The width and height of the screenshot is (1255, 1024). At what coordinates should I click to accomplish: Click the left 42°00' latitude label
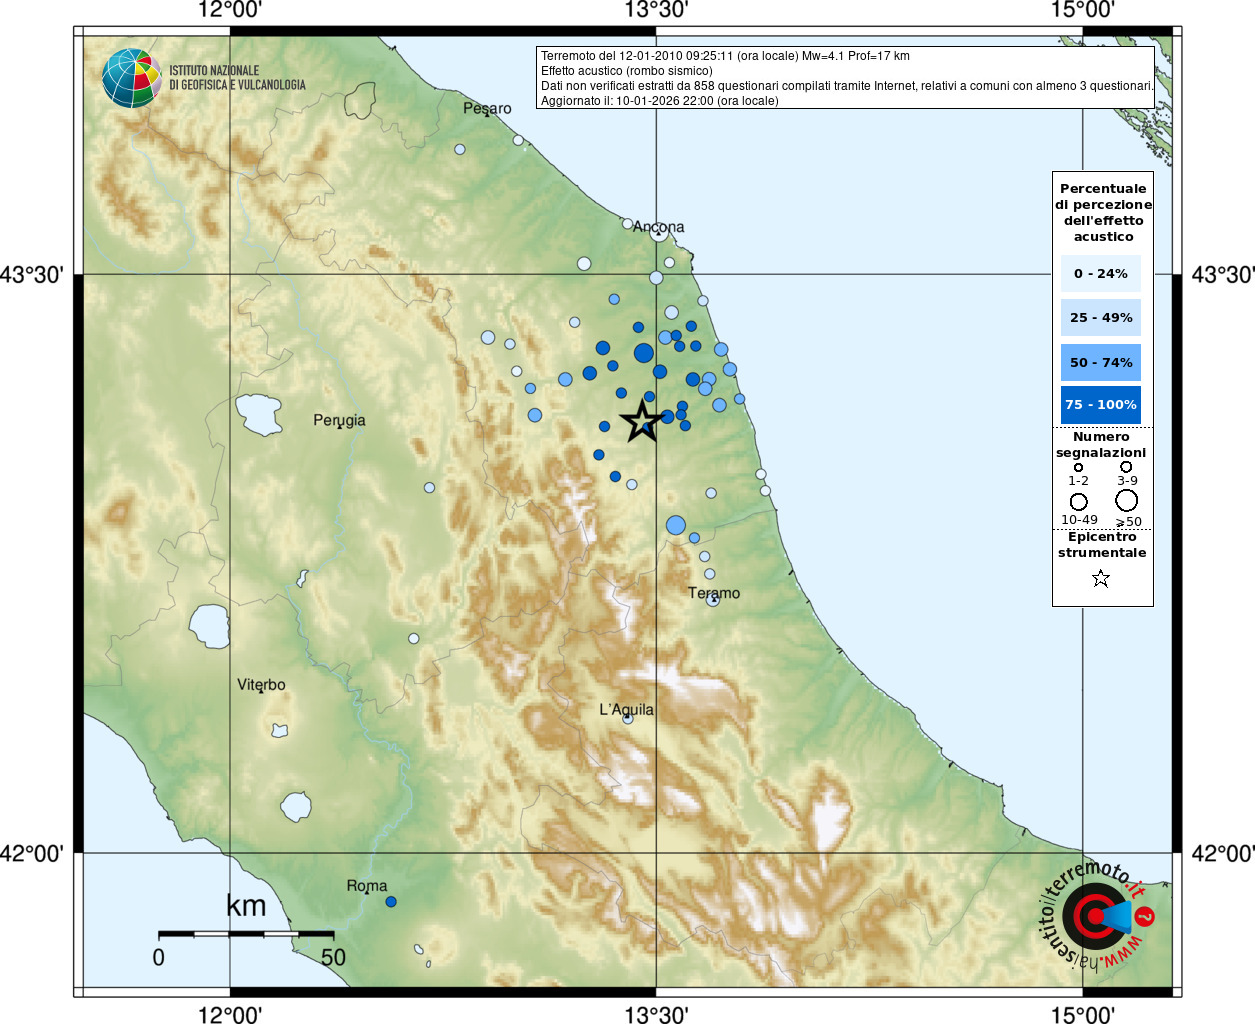pyautogui.click(x=31, y=853)
